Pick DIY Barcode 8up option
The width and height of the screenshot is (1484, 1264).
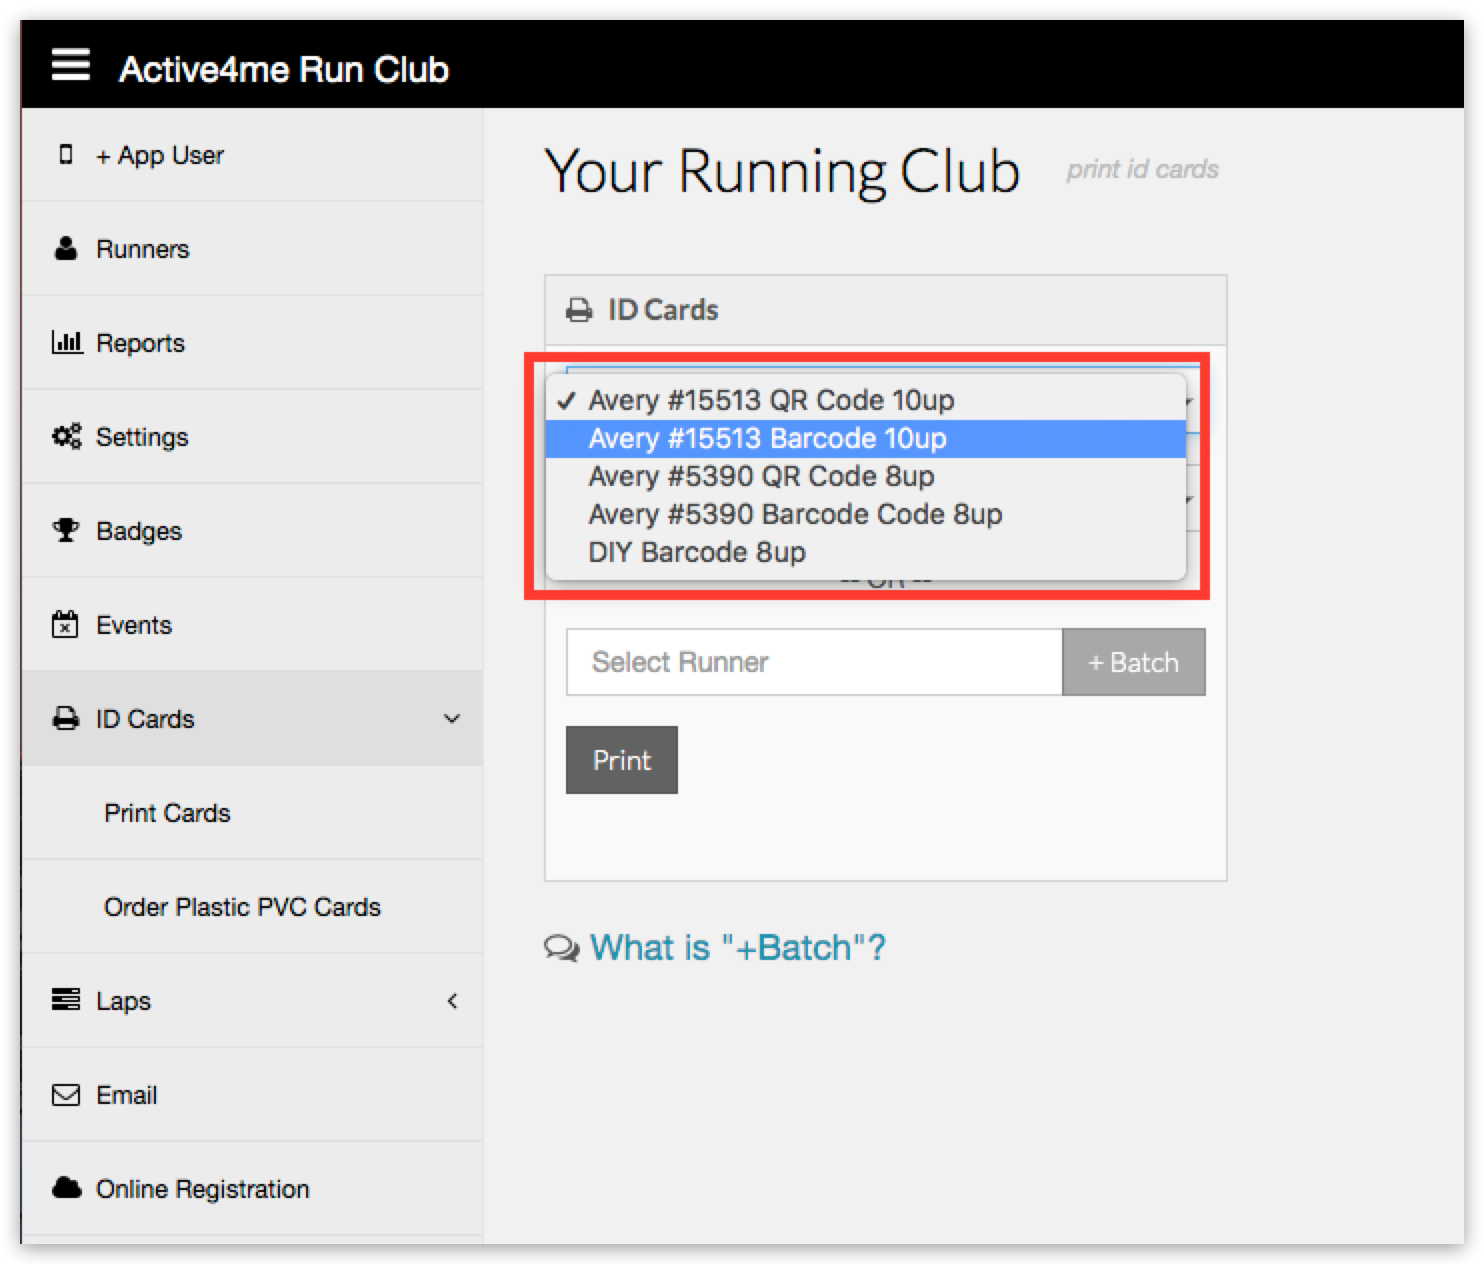(696, 553)
